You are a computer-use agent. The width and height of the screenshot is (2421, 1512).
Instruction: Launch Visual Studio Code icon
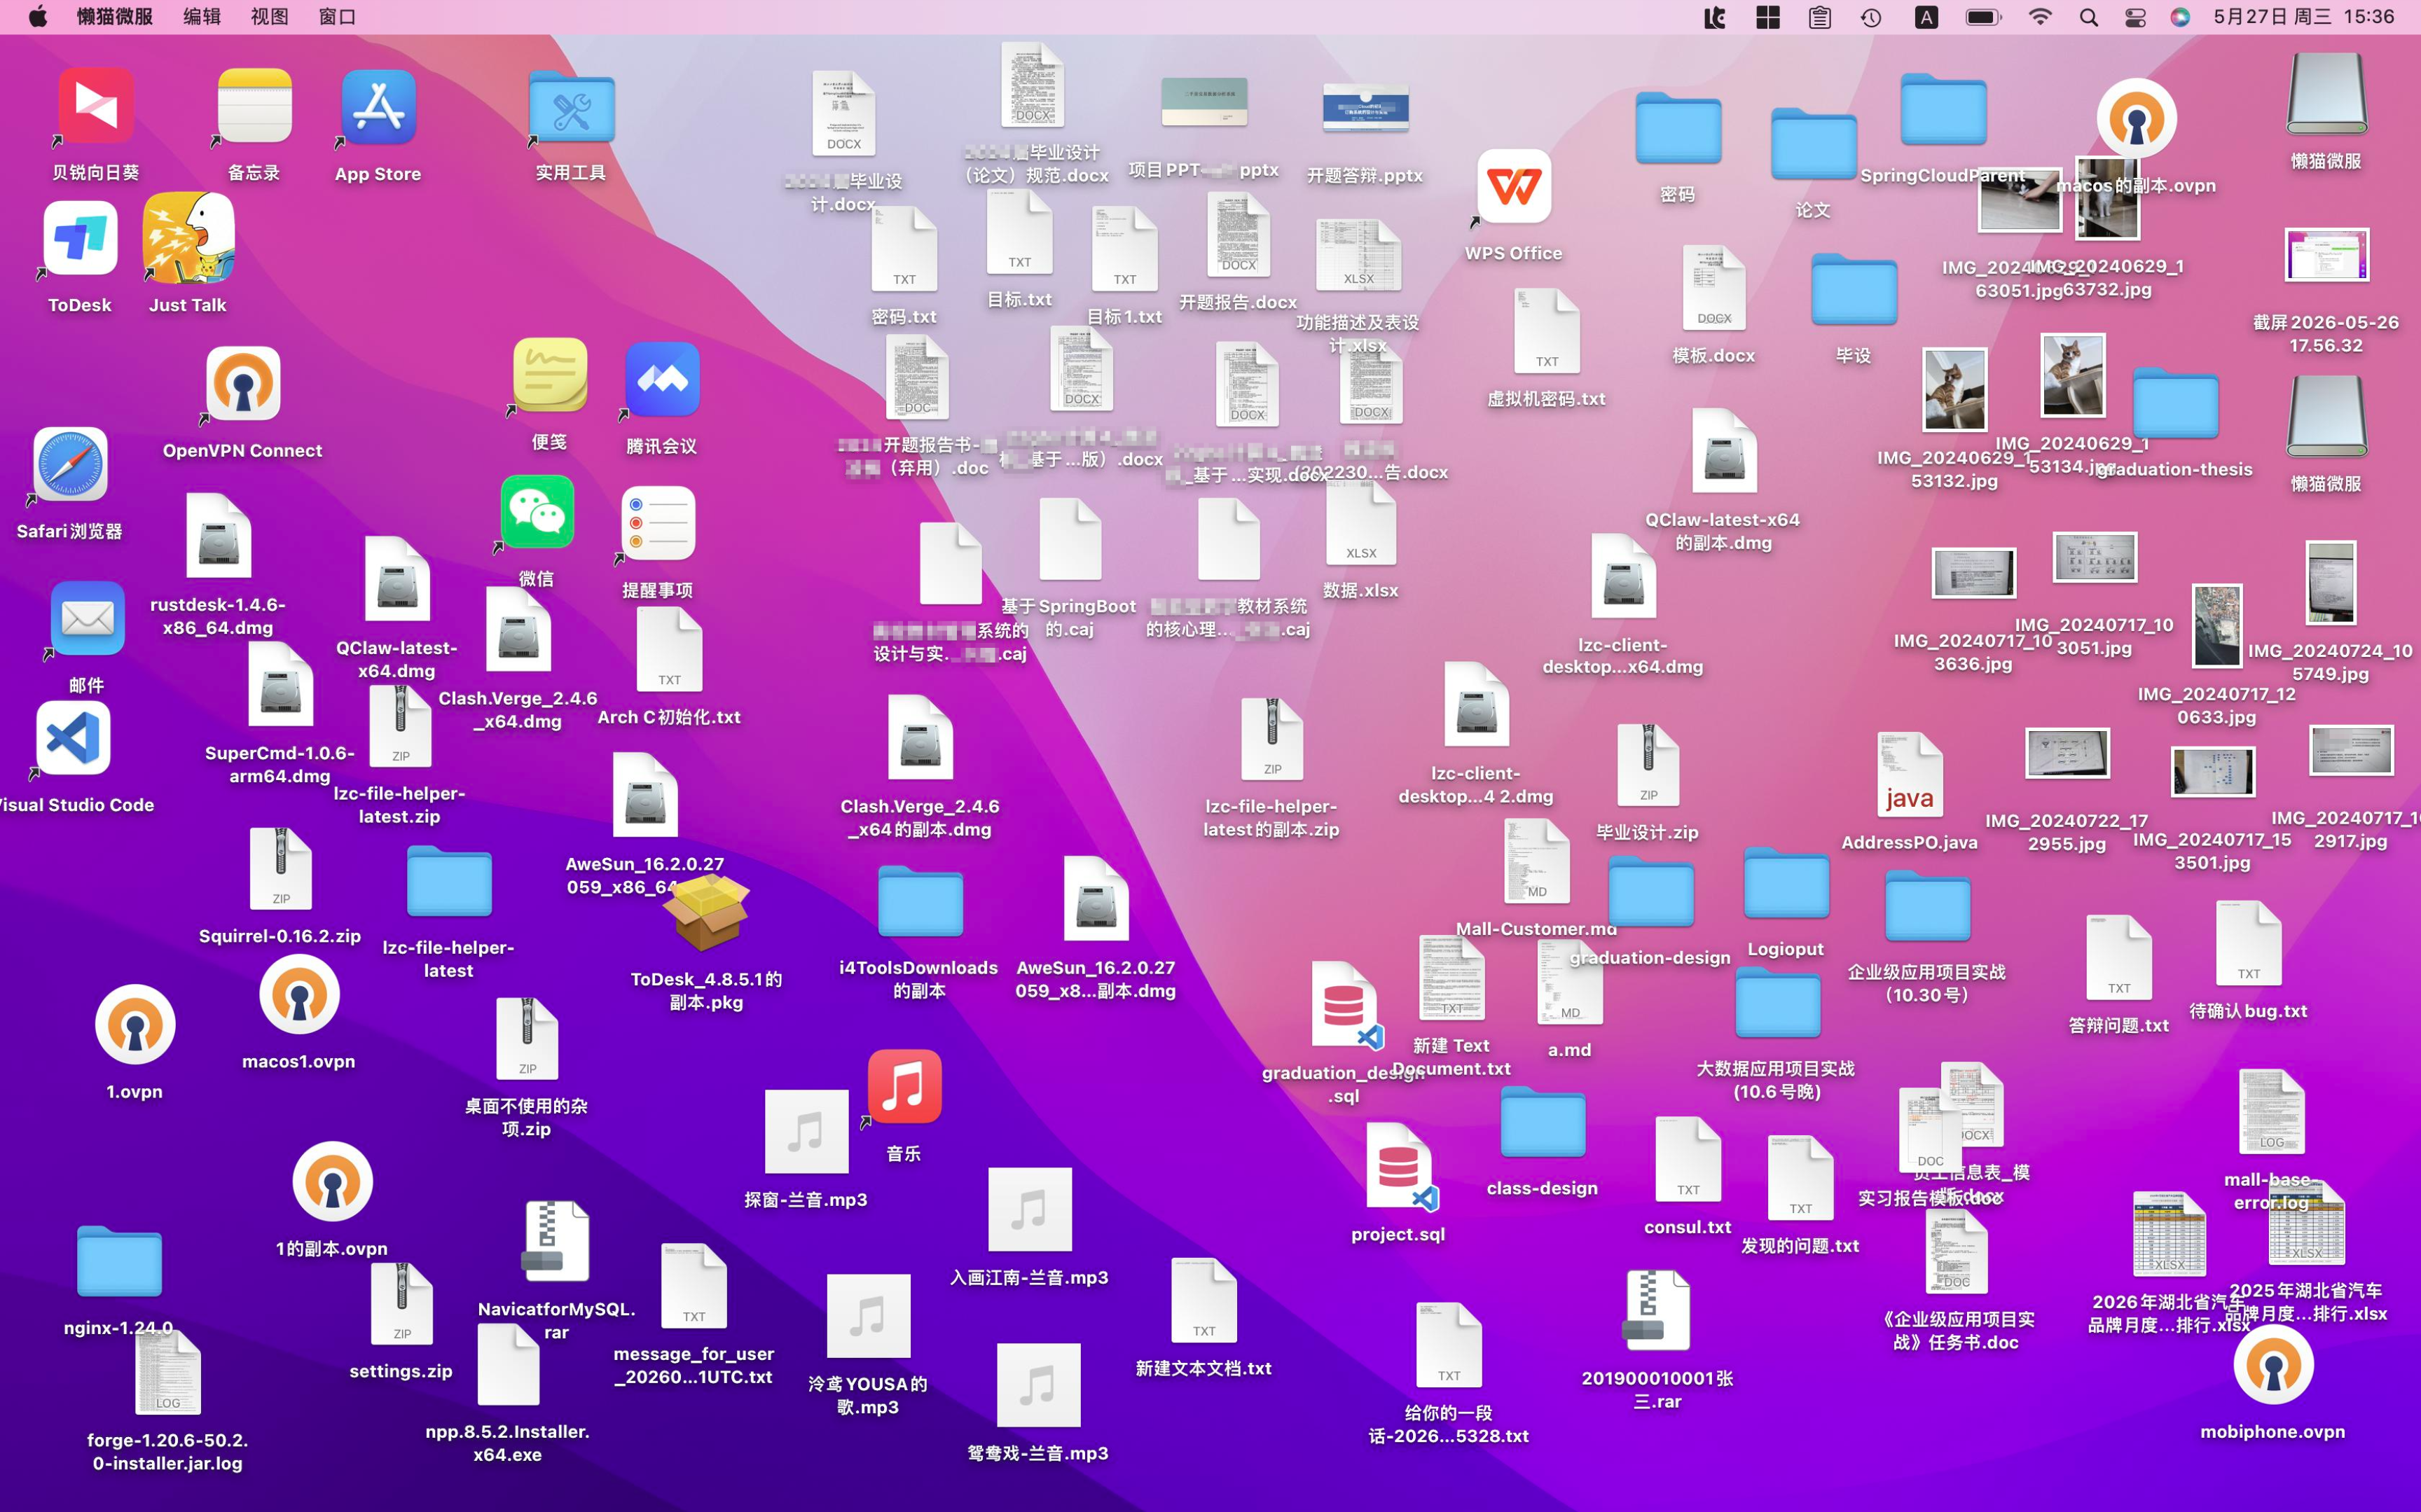[73, 739]
